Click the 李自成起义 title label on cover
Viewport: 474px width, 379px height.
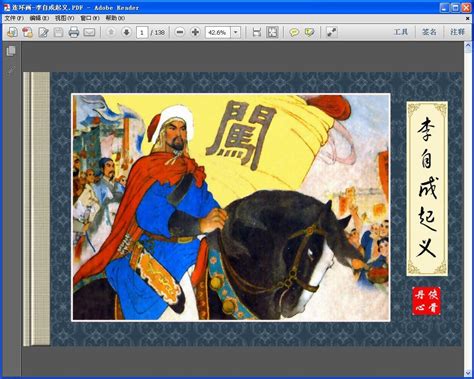[x=427, y=189]
